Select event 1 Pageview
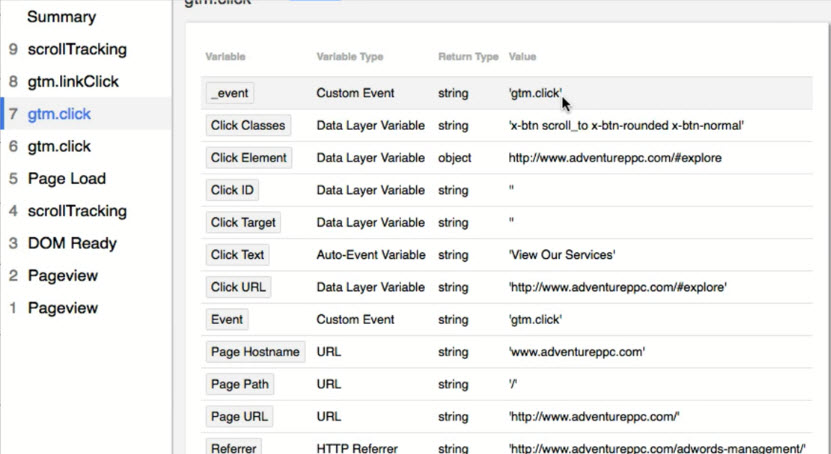 [x=62, y=308]
